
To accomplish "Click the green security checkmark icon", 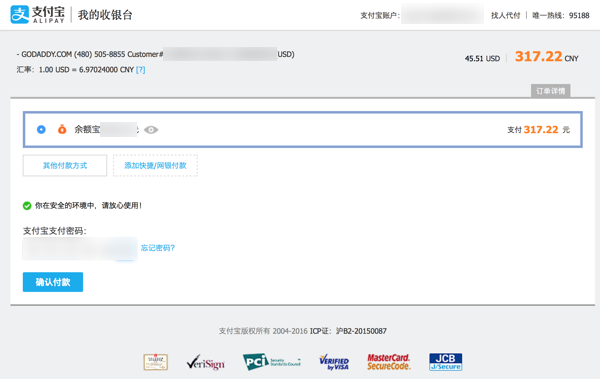I will point(27,206).
